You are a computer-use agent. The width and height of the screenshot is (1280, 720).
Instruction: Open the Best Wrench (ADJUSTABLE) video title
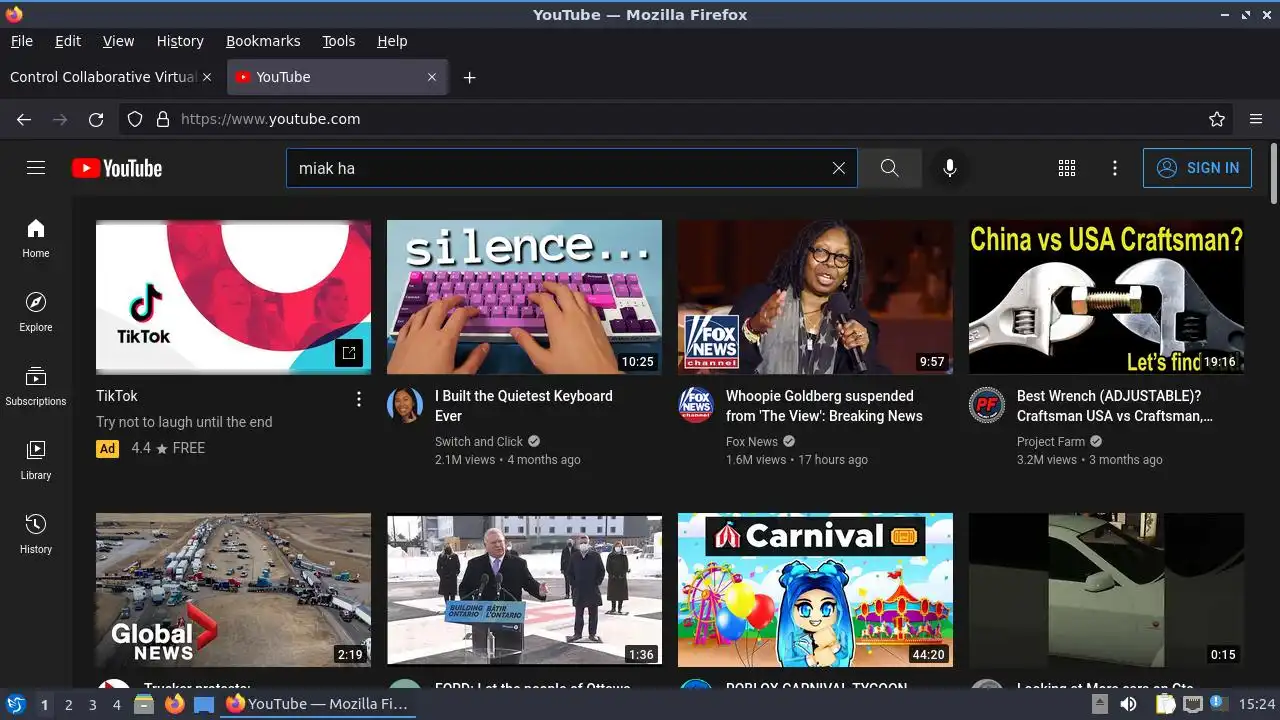coord(1115,406)
